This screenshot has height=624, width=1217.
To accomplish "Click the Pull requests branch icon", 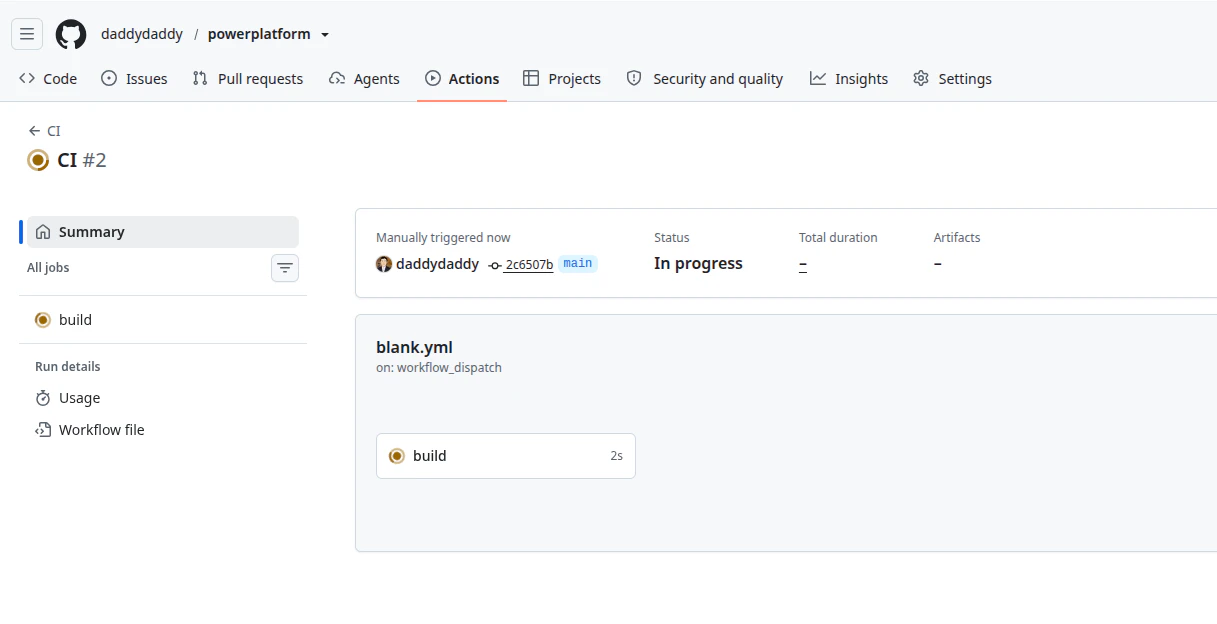I will [200, 78].
